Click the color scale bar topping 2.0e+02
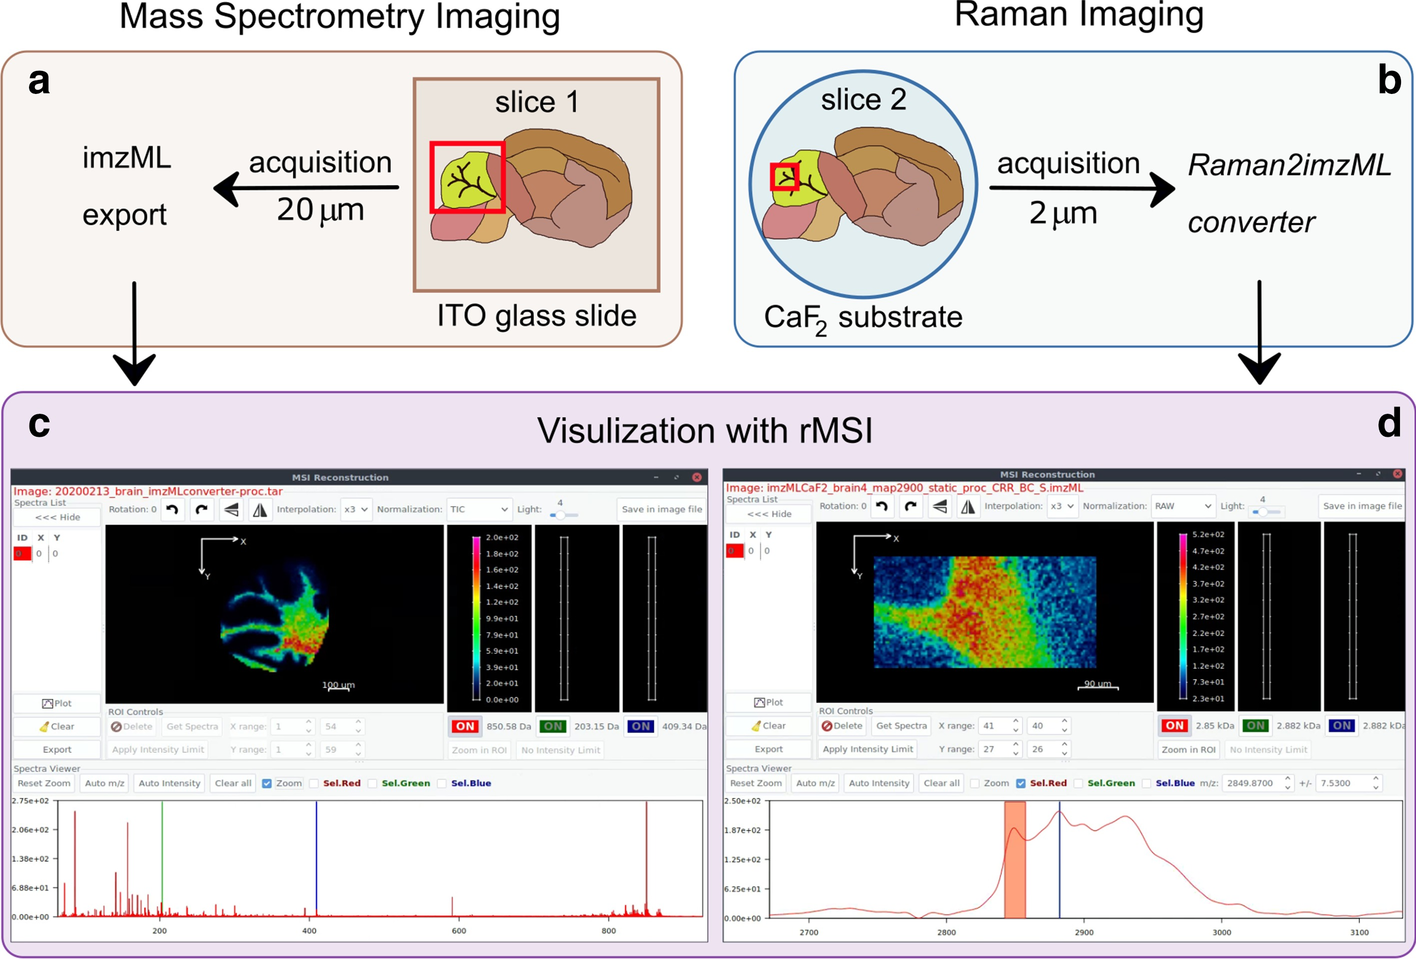Viewport: 1416px width, 959px height. [478, 618]
